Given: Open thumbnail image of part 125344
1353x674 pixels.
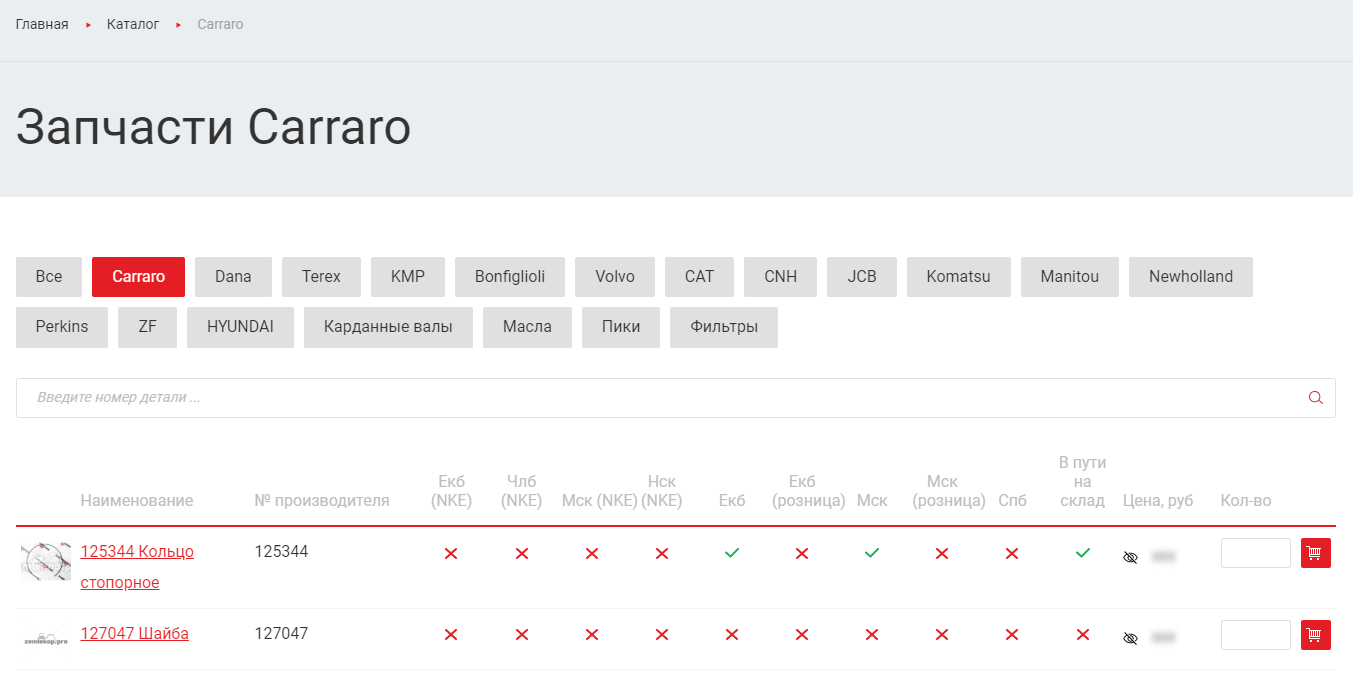Looking at the screenshot, I should click(45, 561).
